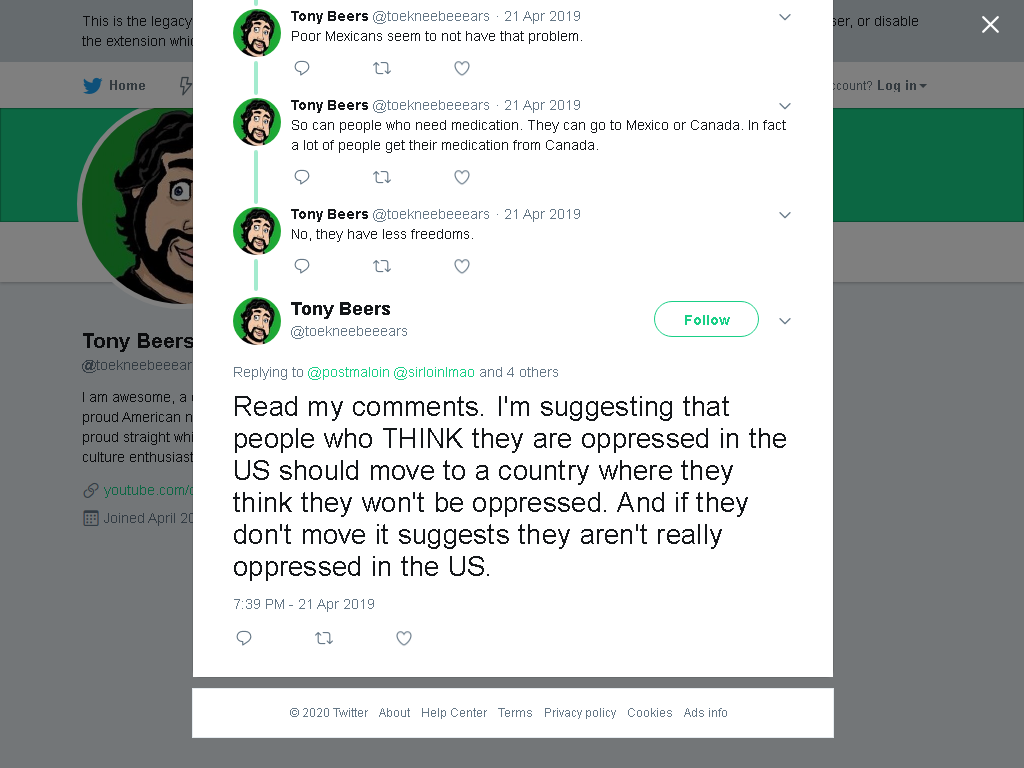Open more options chevron next to Follow
The height and width of the screenshot is (768, 1024).
[x=785, y=321]
